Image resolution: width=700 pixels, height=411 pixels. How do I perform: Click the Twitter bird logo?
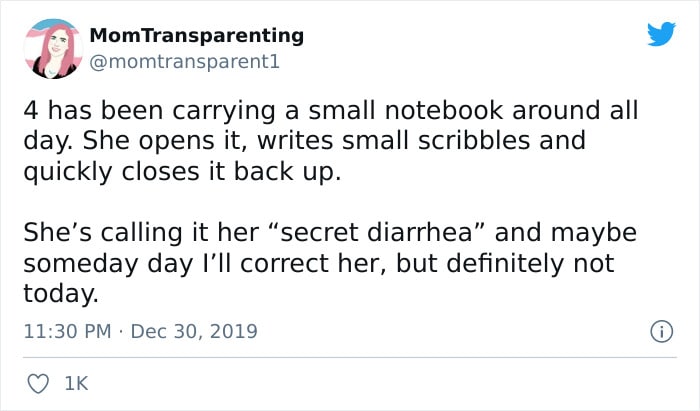pos(662,34)
